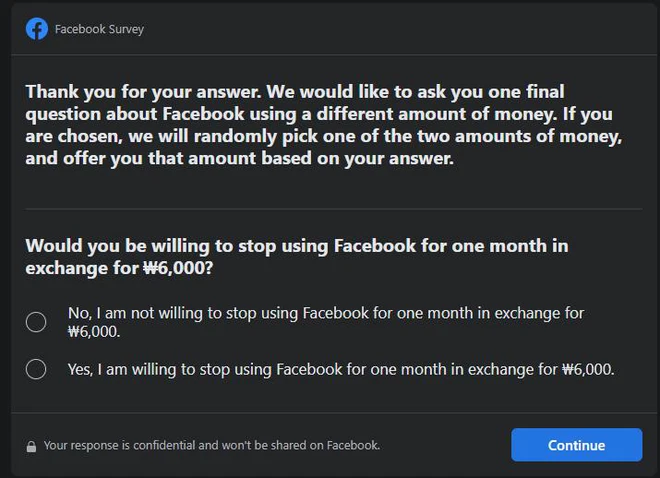Click the "Yes, I am willing" answer text

[x=340, y=369]
